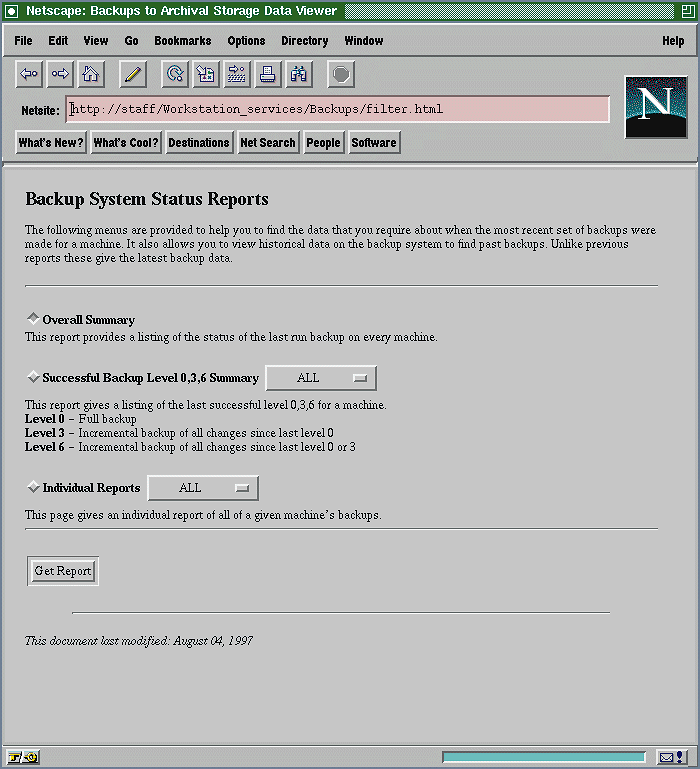Click the Net Search directory button
The image size is (700, 769).
(267, 143)
